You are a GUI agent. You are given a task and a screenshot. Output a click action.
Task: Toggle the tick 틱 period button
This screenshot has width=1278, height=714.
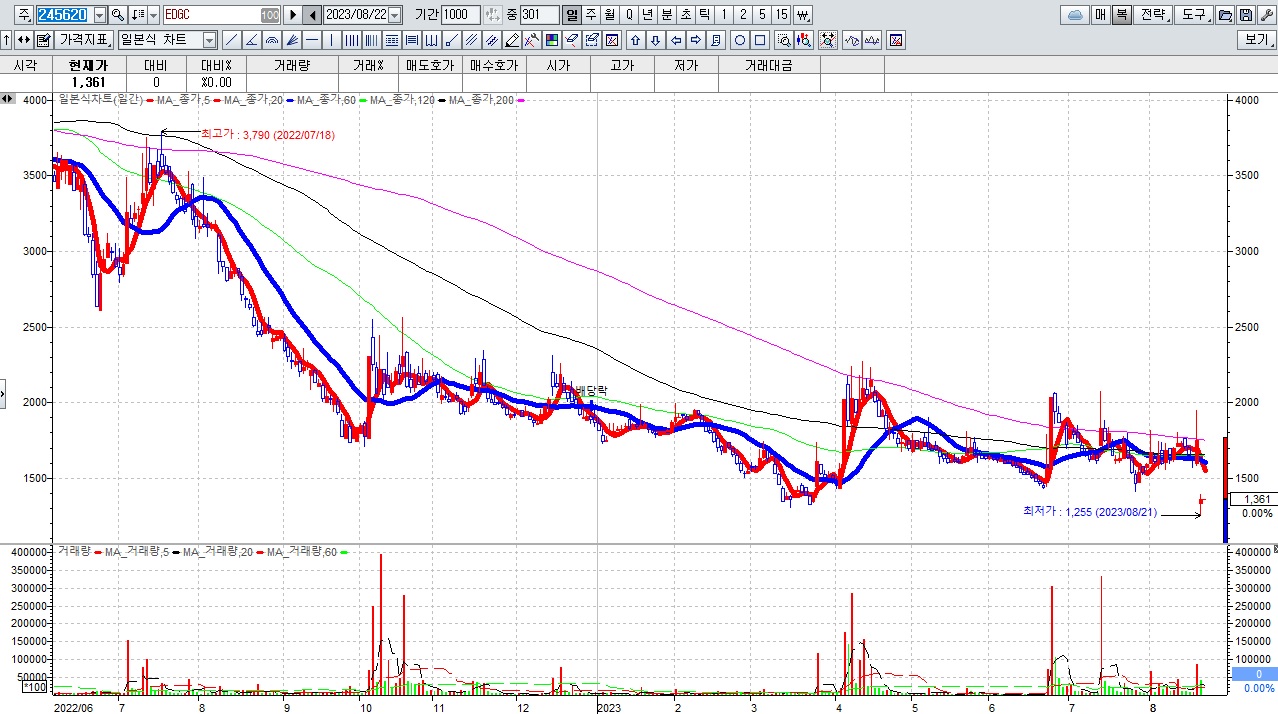[704, 15]
